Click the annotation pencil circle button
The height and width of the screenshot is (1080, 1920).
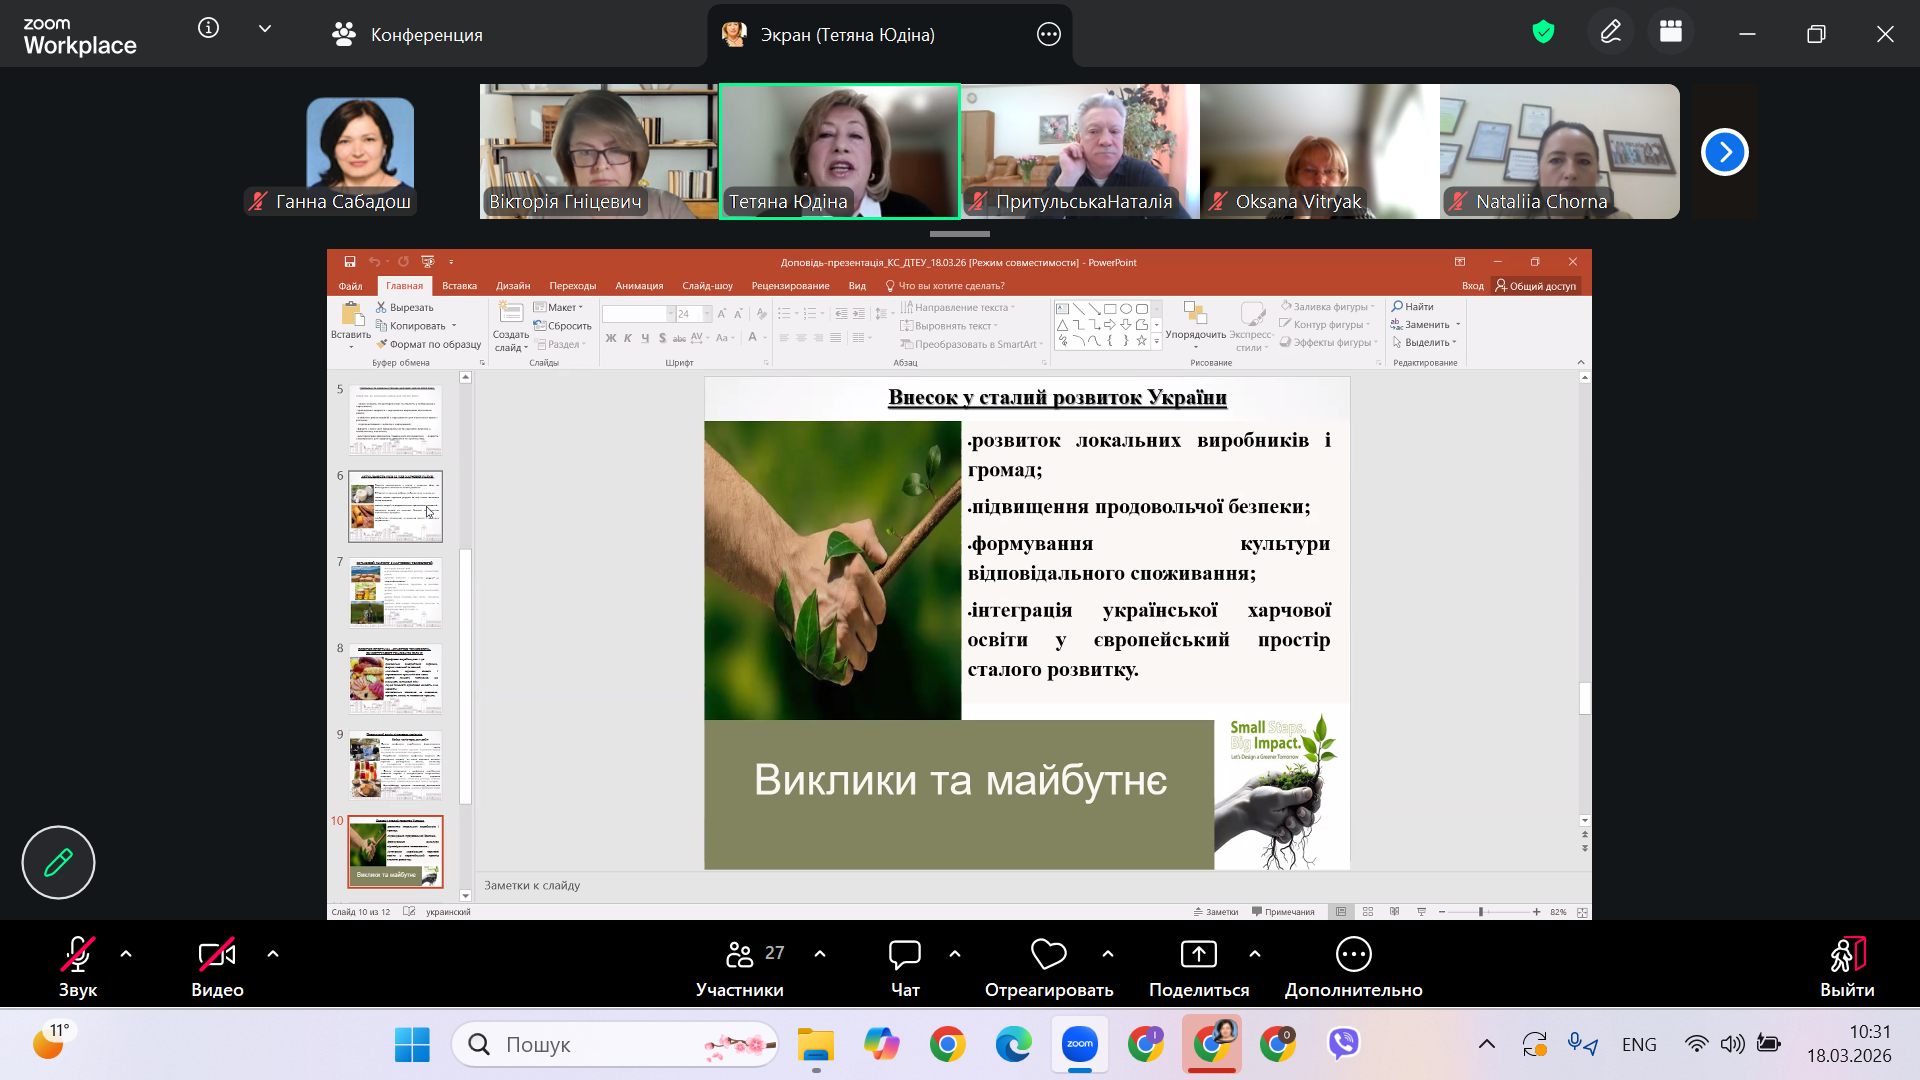click(x=58, y=862)
